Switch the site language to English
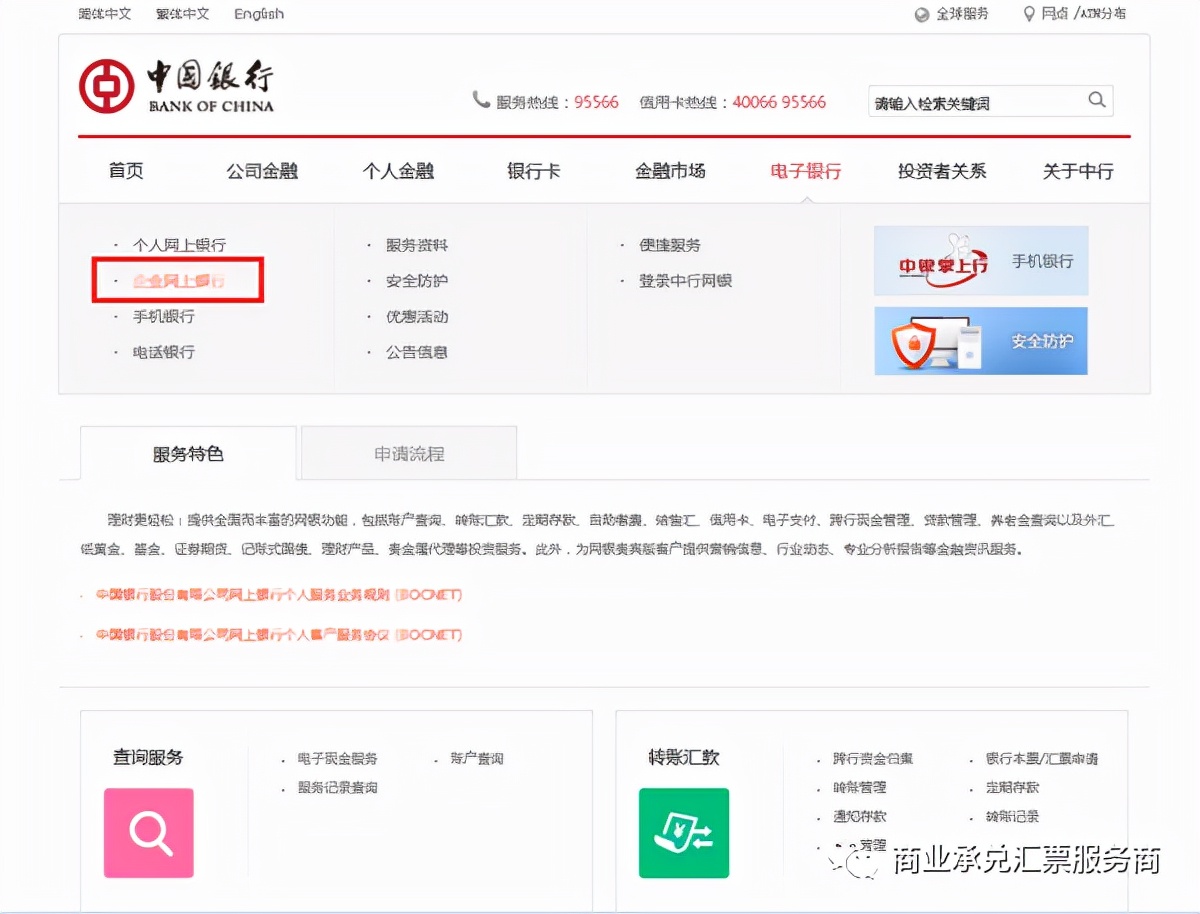 pyautogui.click(x=257, y=14)
